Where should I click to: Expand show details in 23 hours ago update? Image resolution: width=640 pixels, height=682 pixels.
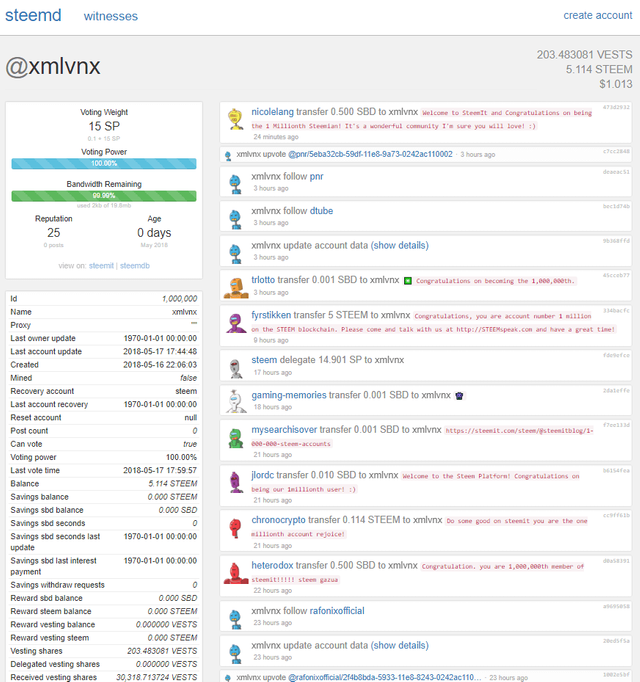tap(399, 645)
